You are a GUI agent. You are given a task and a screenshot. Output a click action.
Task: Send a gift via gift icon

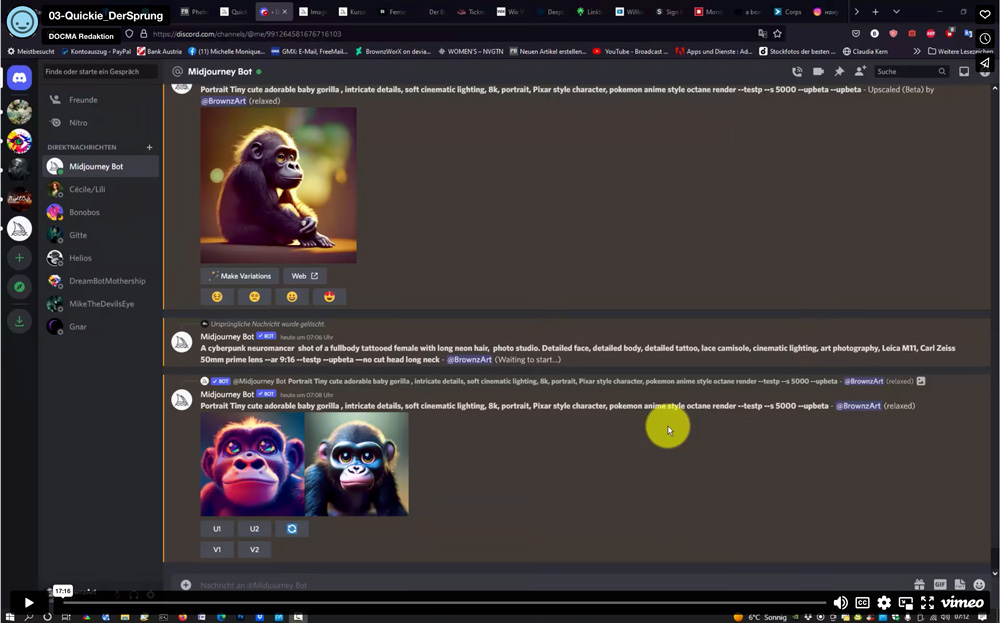[919, 584]
